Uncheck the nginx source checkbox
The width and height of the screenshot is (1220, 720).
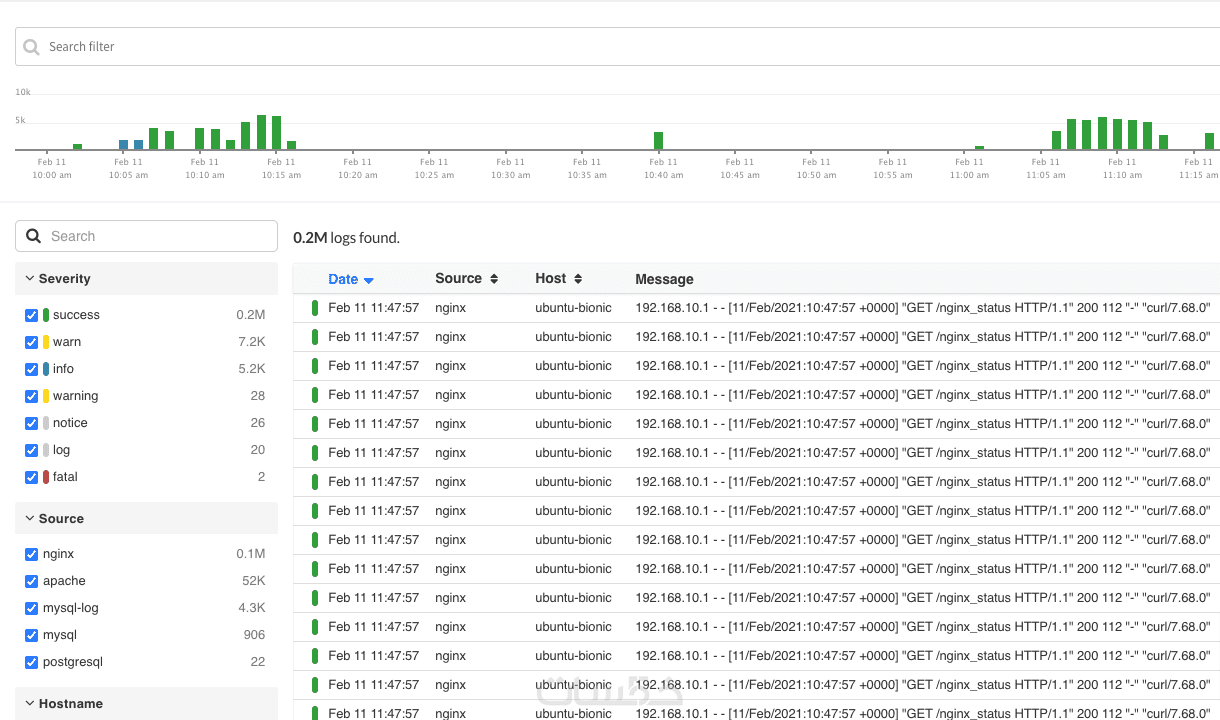coord(31,554)
